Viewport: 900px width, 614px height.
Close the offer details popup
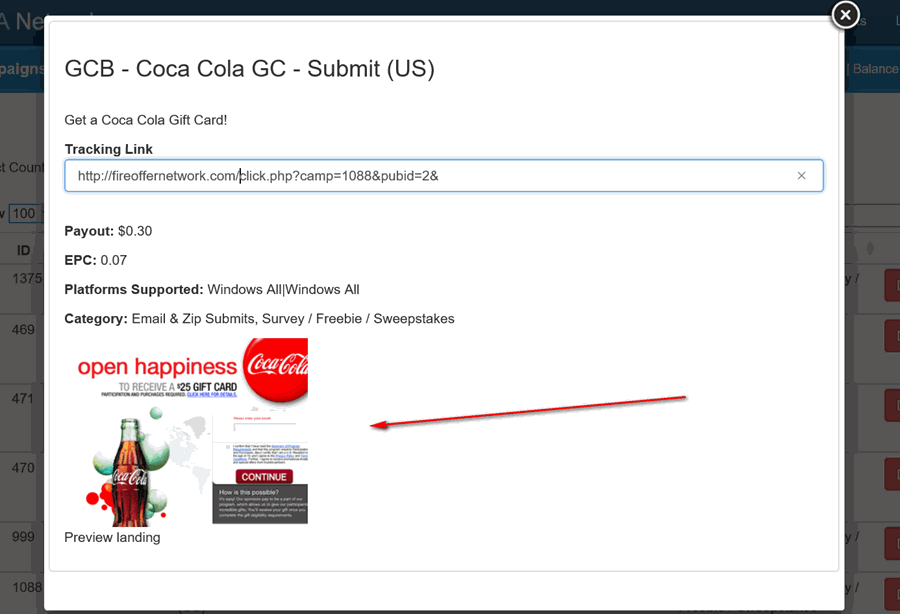coord(845,15)
